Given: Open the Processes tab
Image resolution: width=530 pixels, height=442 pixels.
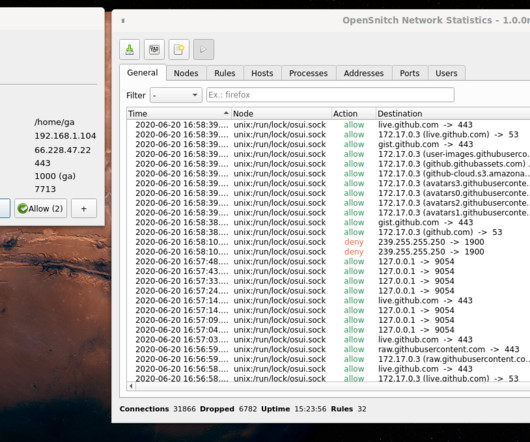Looking at the screenshot, I should coord(308,73).
